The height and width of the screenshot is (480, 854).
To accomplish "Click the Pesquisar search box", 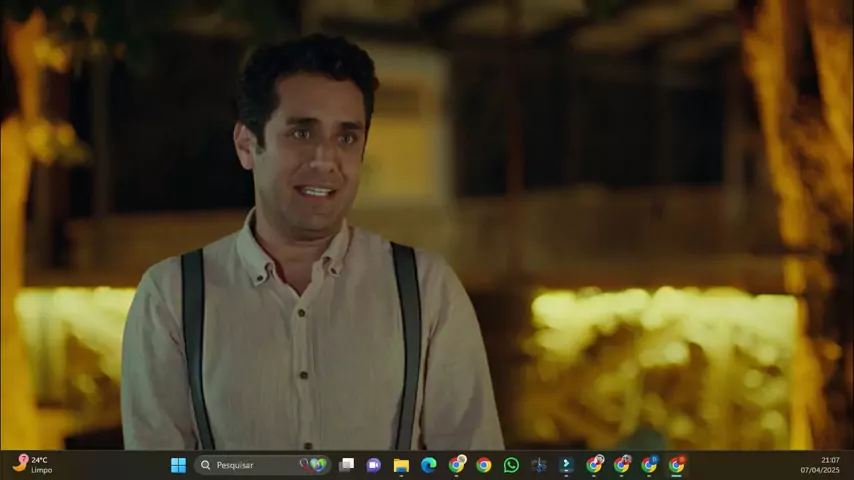I will (263, 465).
